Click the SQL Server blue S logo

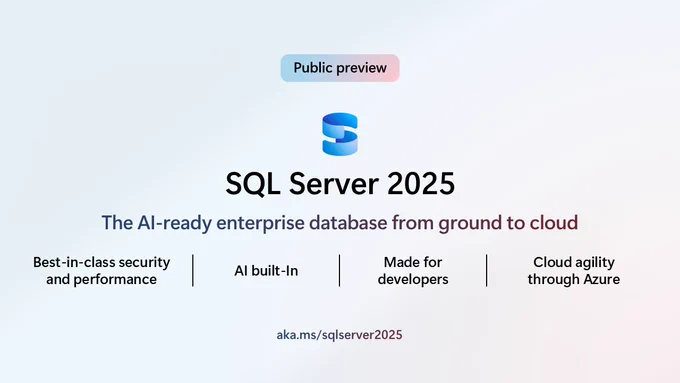point(340,134)
